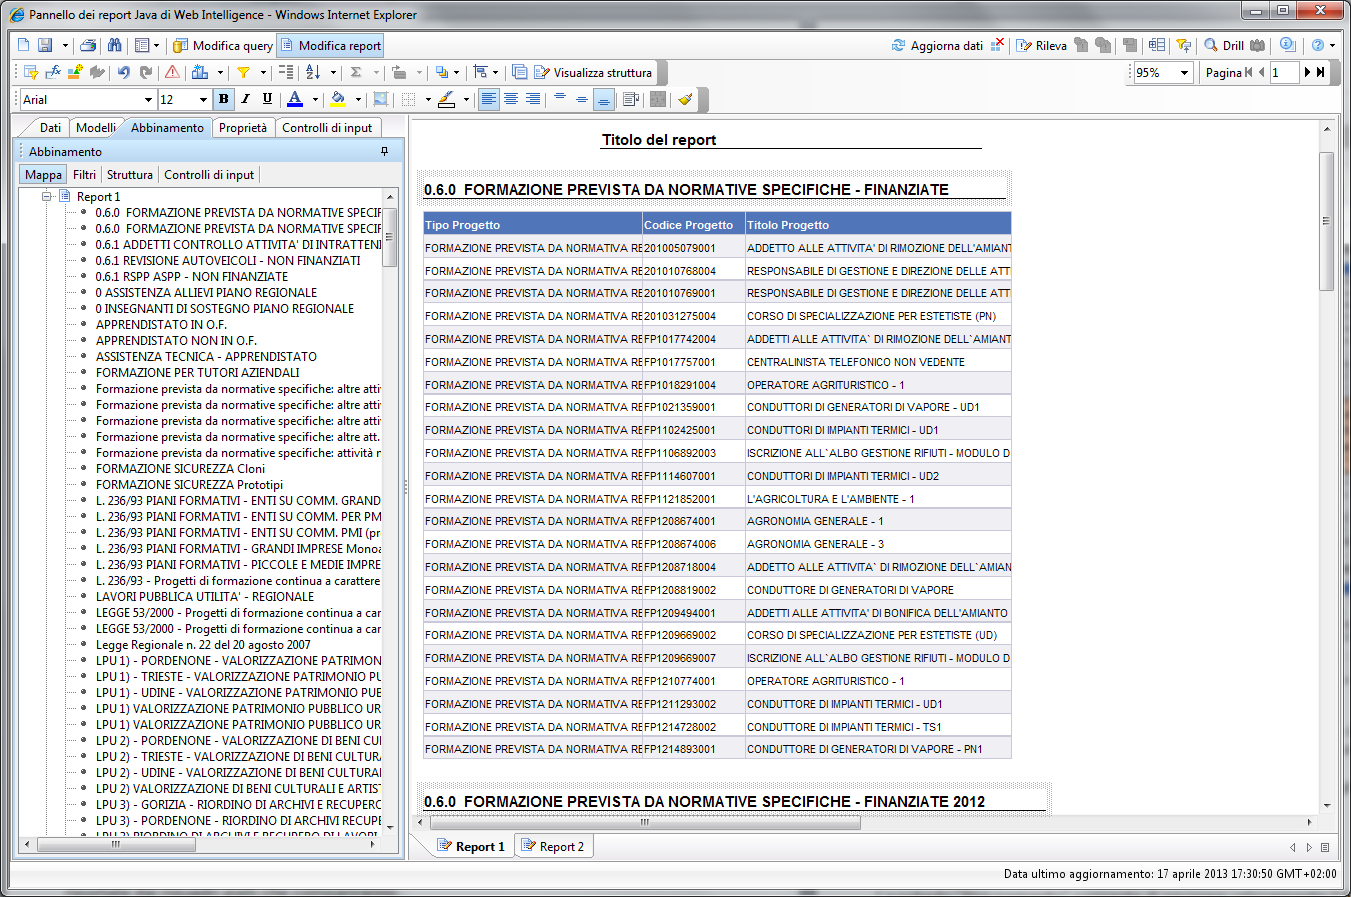This screenshot has height=897, width=1351.
Task: Save the document using the floppy disk icon
Action: (45, 46)
